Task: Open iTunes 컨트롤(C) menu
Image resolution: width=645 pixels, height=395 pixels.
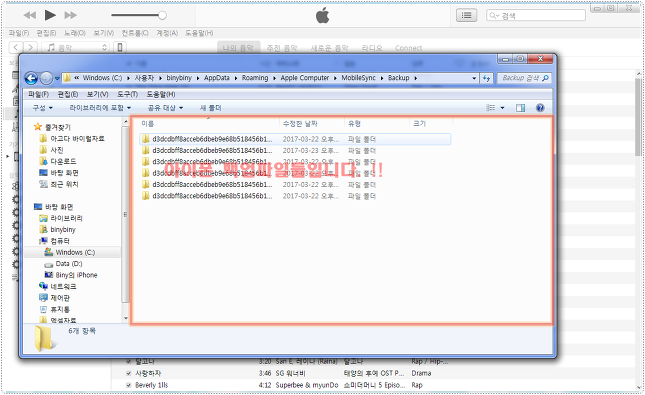Action: [135, 33]
